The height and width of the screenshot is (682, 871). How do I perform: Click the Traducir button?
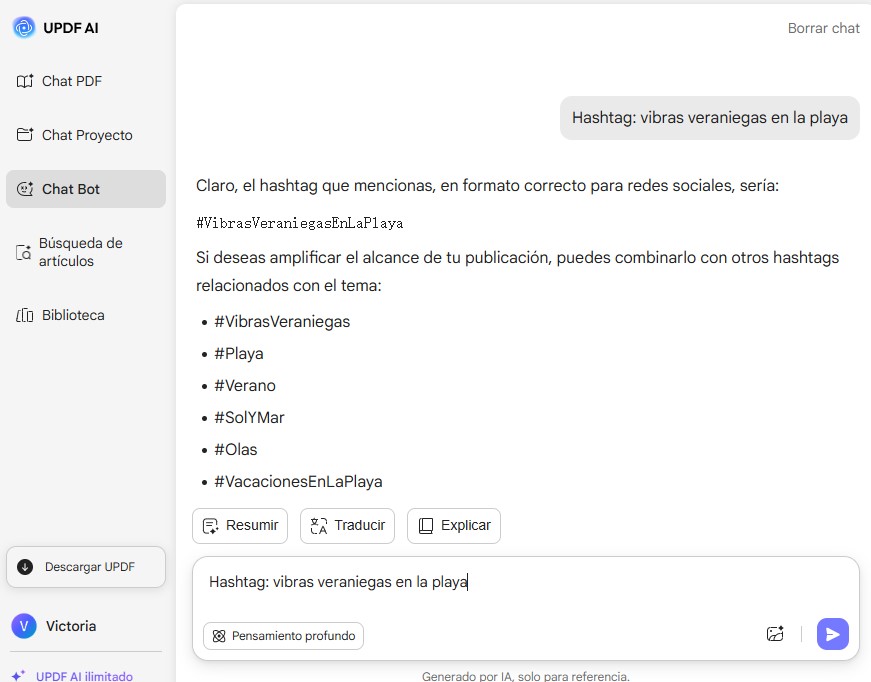347,525
